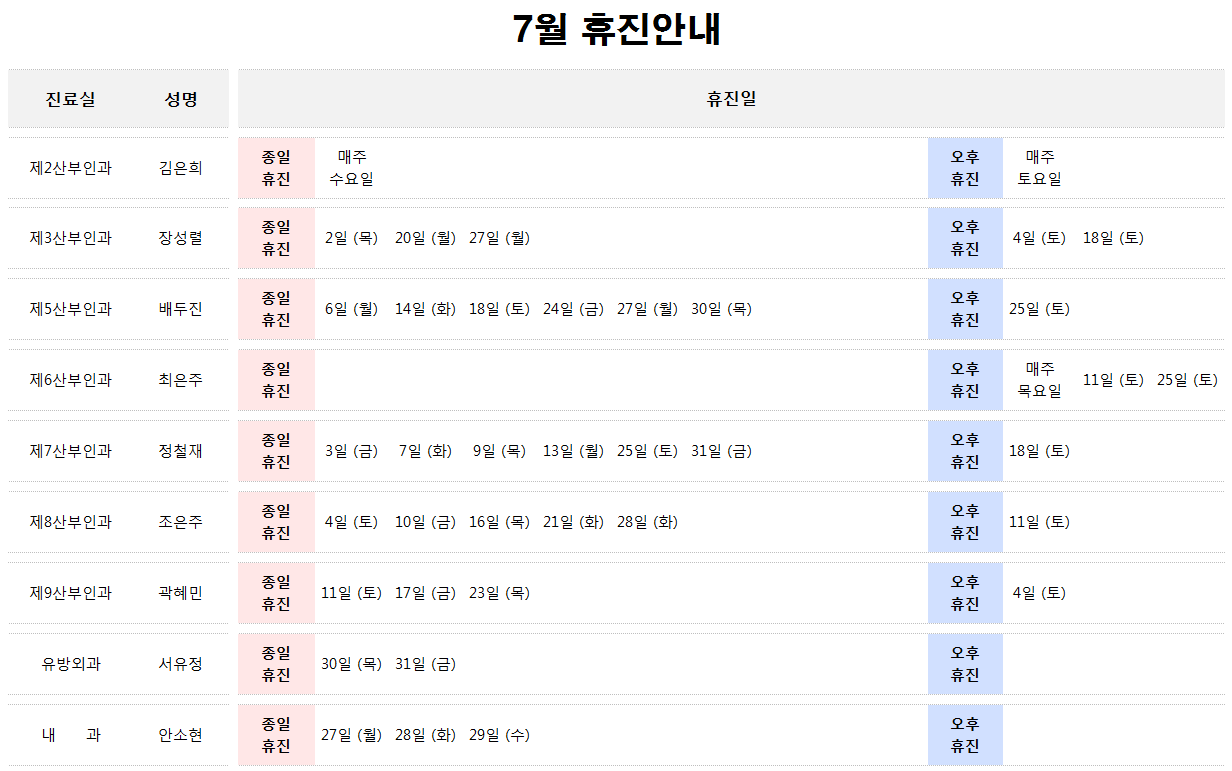This screenshot has width=1232, height=771.
Task: Click the blue 오후휴진 label for 정철재
Action: click(965, 451)
